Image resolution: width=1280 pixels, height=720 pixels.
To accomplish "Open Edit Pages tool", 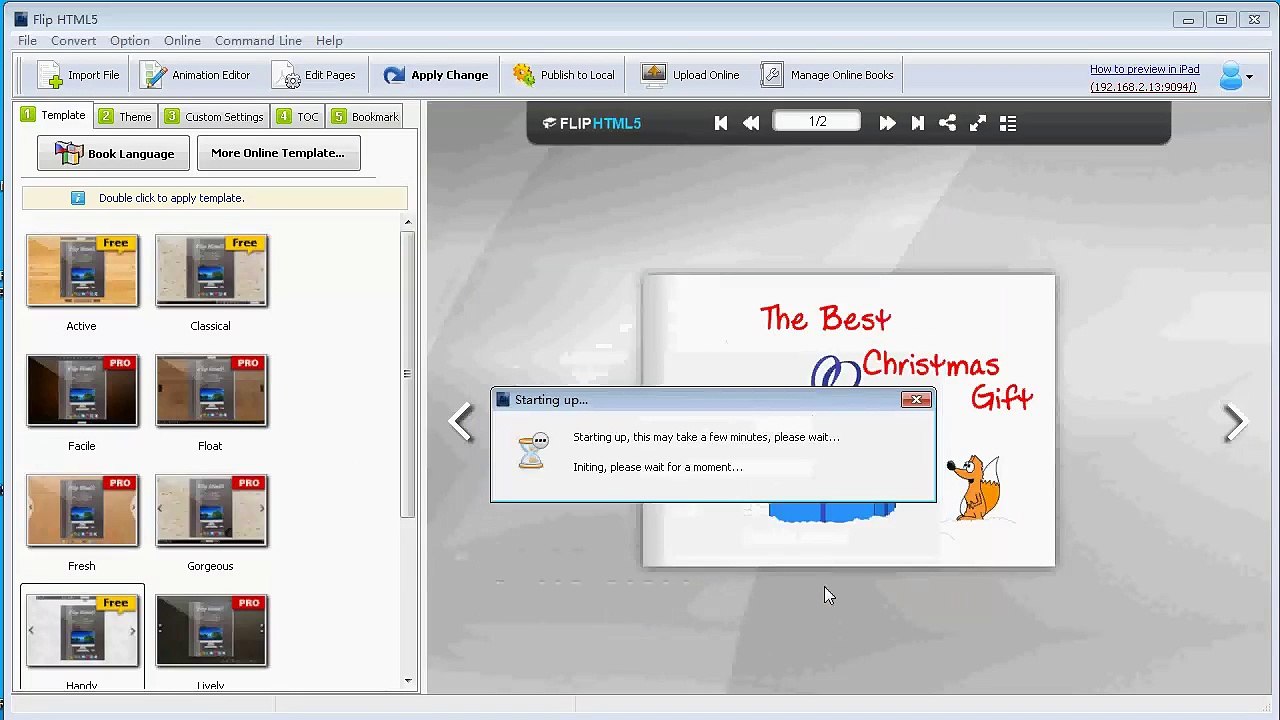I will point(314,75).
